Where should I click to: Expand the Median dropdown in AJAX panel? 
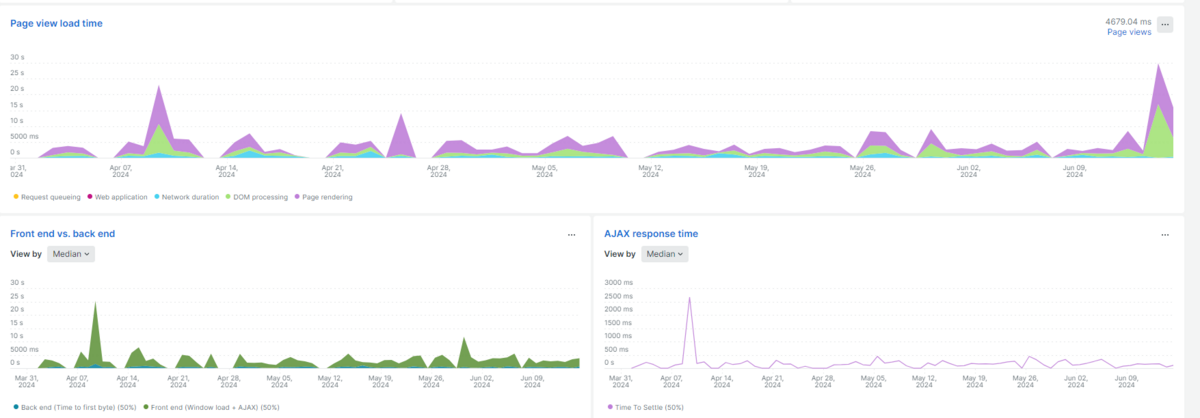coord(665,254)
